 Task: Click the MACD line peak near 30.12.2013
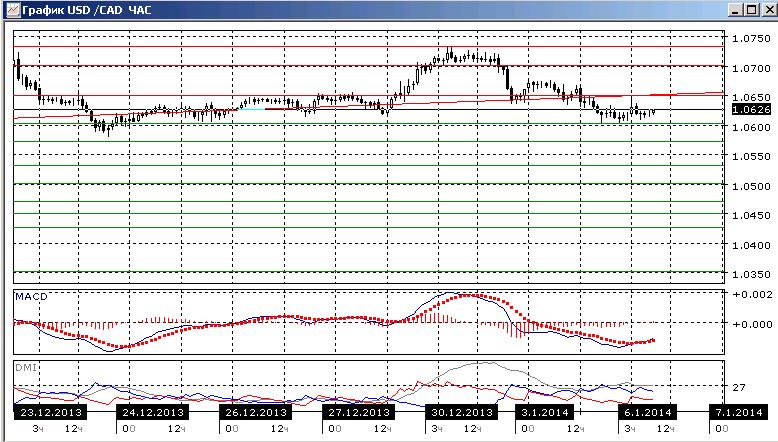[449, 293]
